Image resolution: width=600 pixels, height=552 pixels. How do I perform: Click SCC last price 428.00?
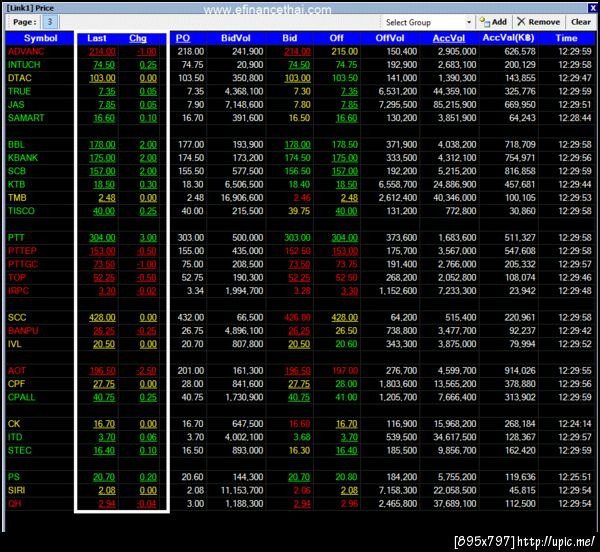102,318
